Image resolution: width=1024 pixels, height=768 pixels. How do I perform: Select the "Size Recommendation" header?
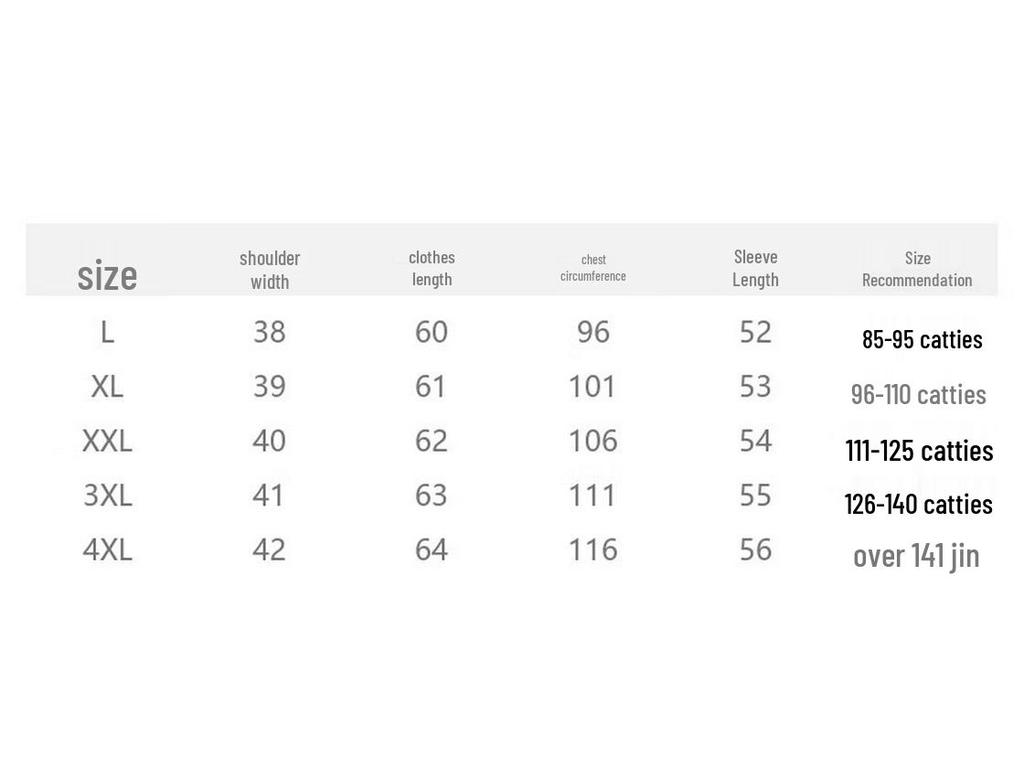(x=917, y=269)
